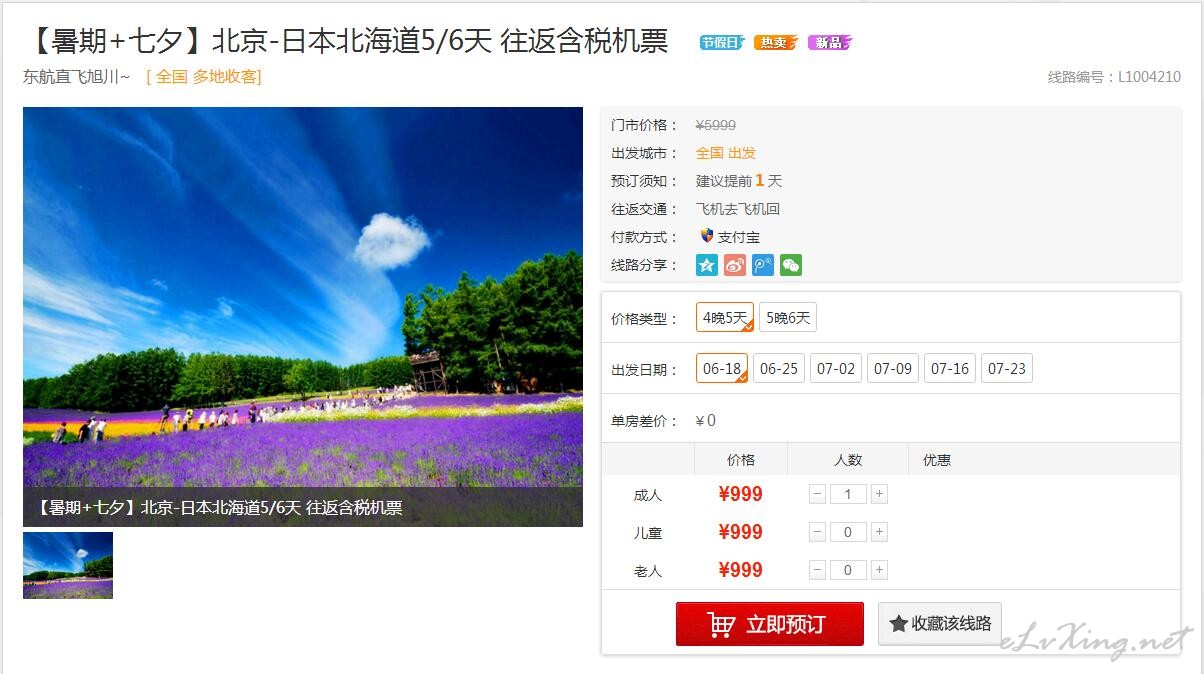Click 全国 出发 departure city link
Image resolution: width=1204 pixels, height=674 pixels.
coord(726,153)
